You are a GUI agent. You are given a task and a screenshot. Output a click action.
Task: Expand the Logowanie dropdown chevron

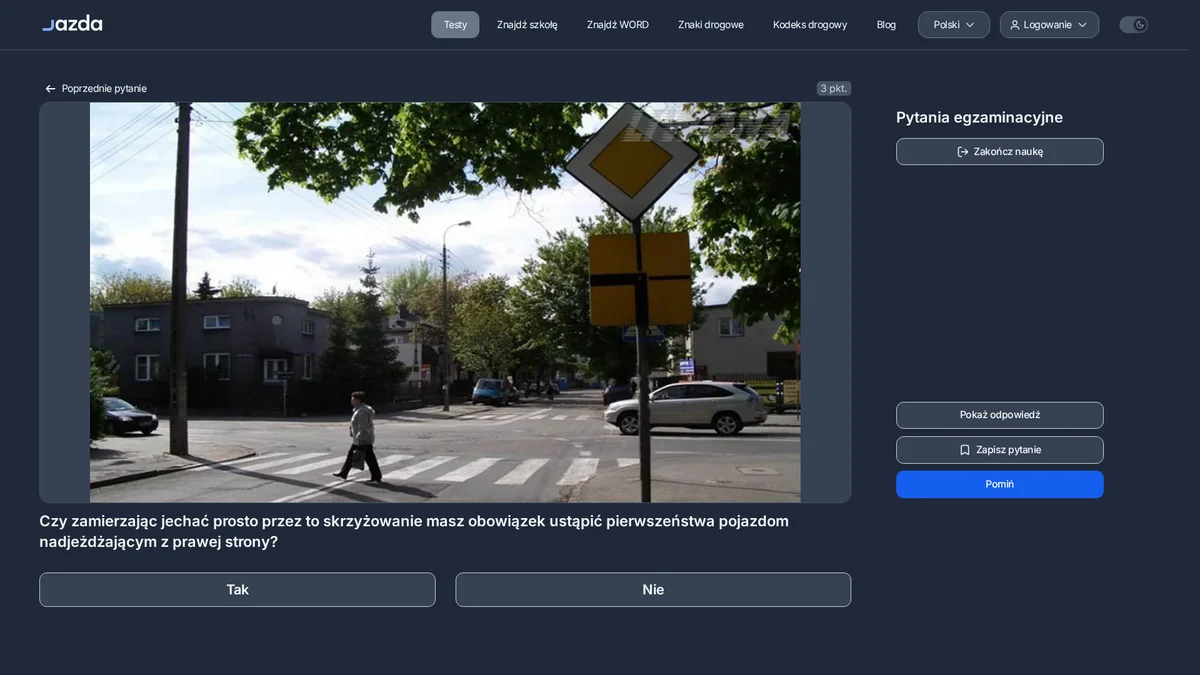point(1082,25)
